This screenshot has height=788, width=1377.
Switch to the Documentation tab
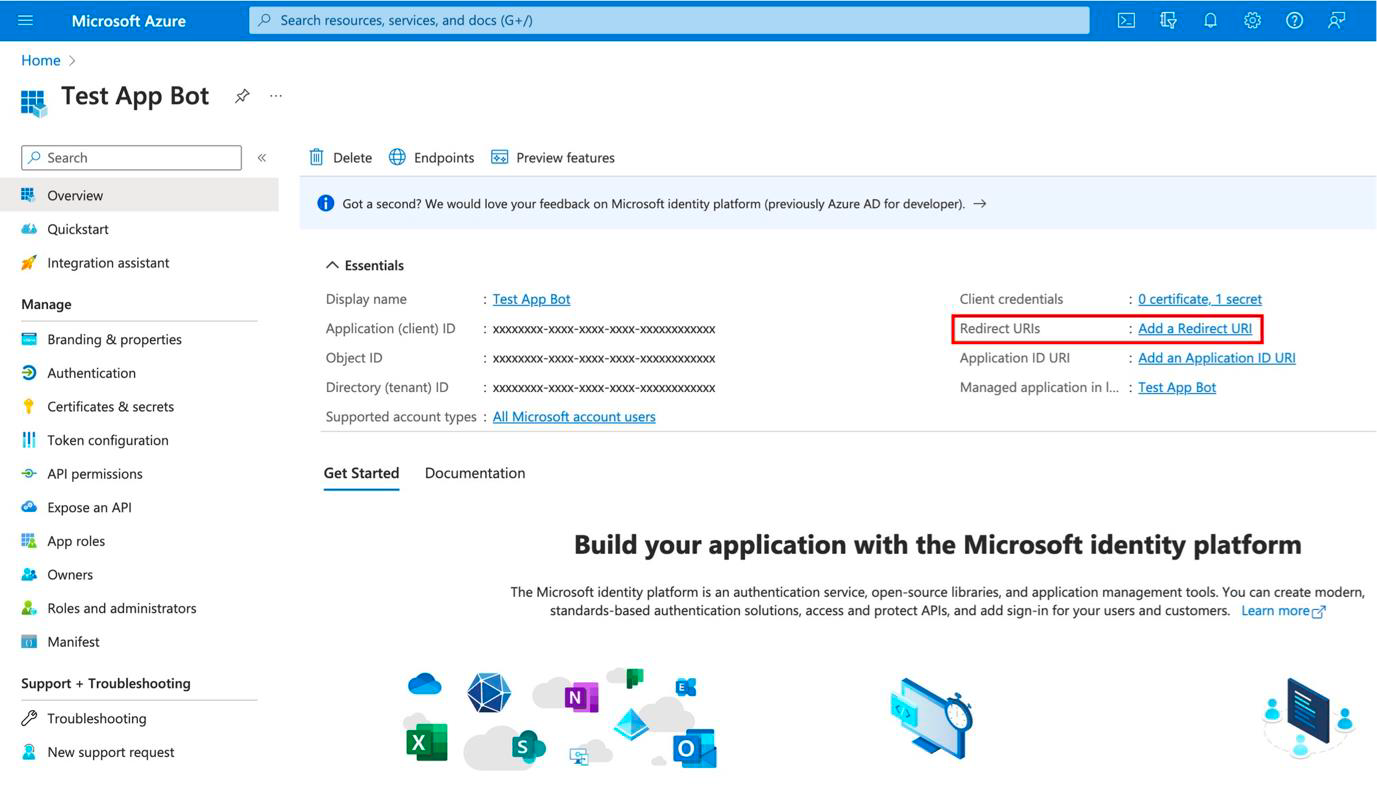coord(475,473)
